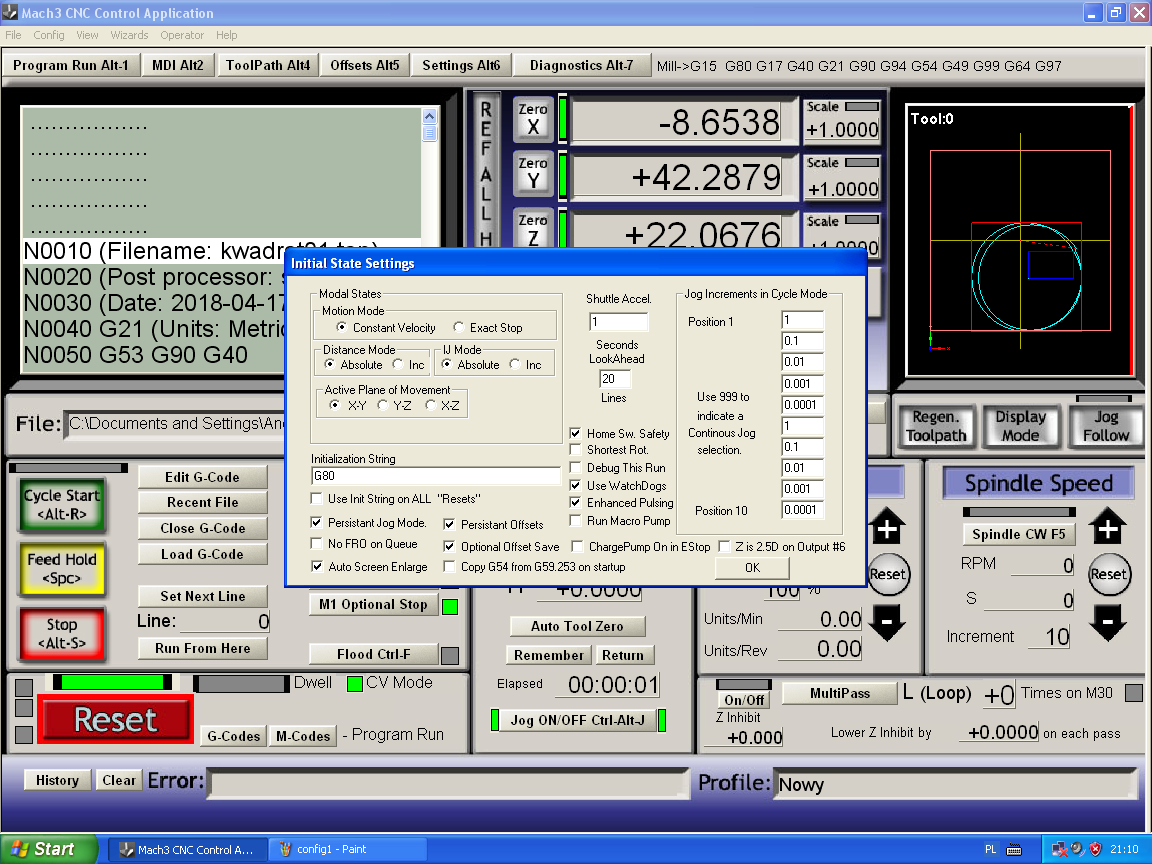
Task: Decrease spindle speed with minus arrow
Action: click(x=1107, y=623)
